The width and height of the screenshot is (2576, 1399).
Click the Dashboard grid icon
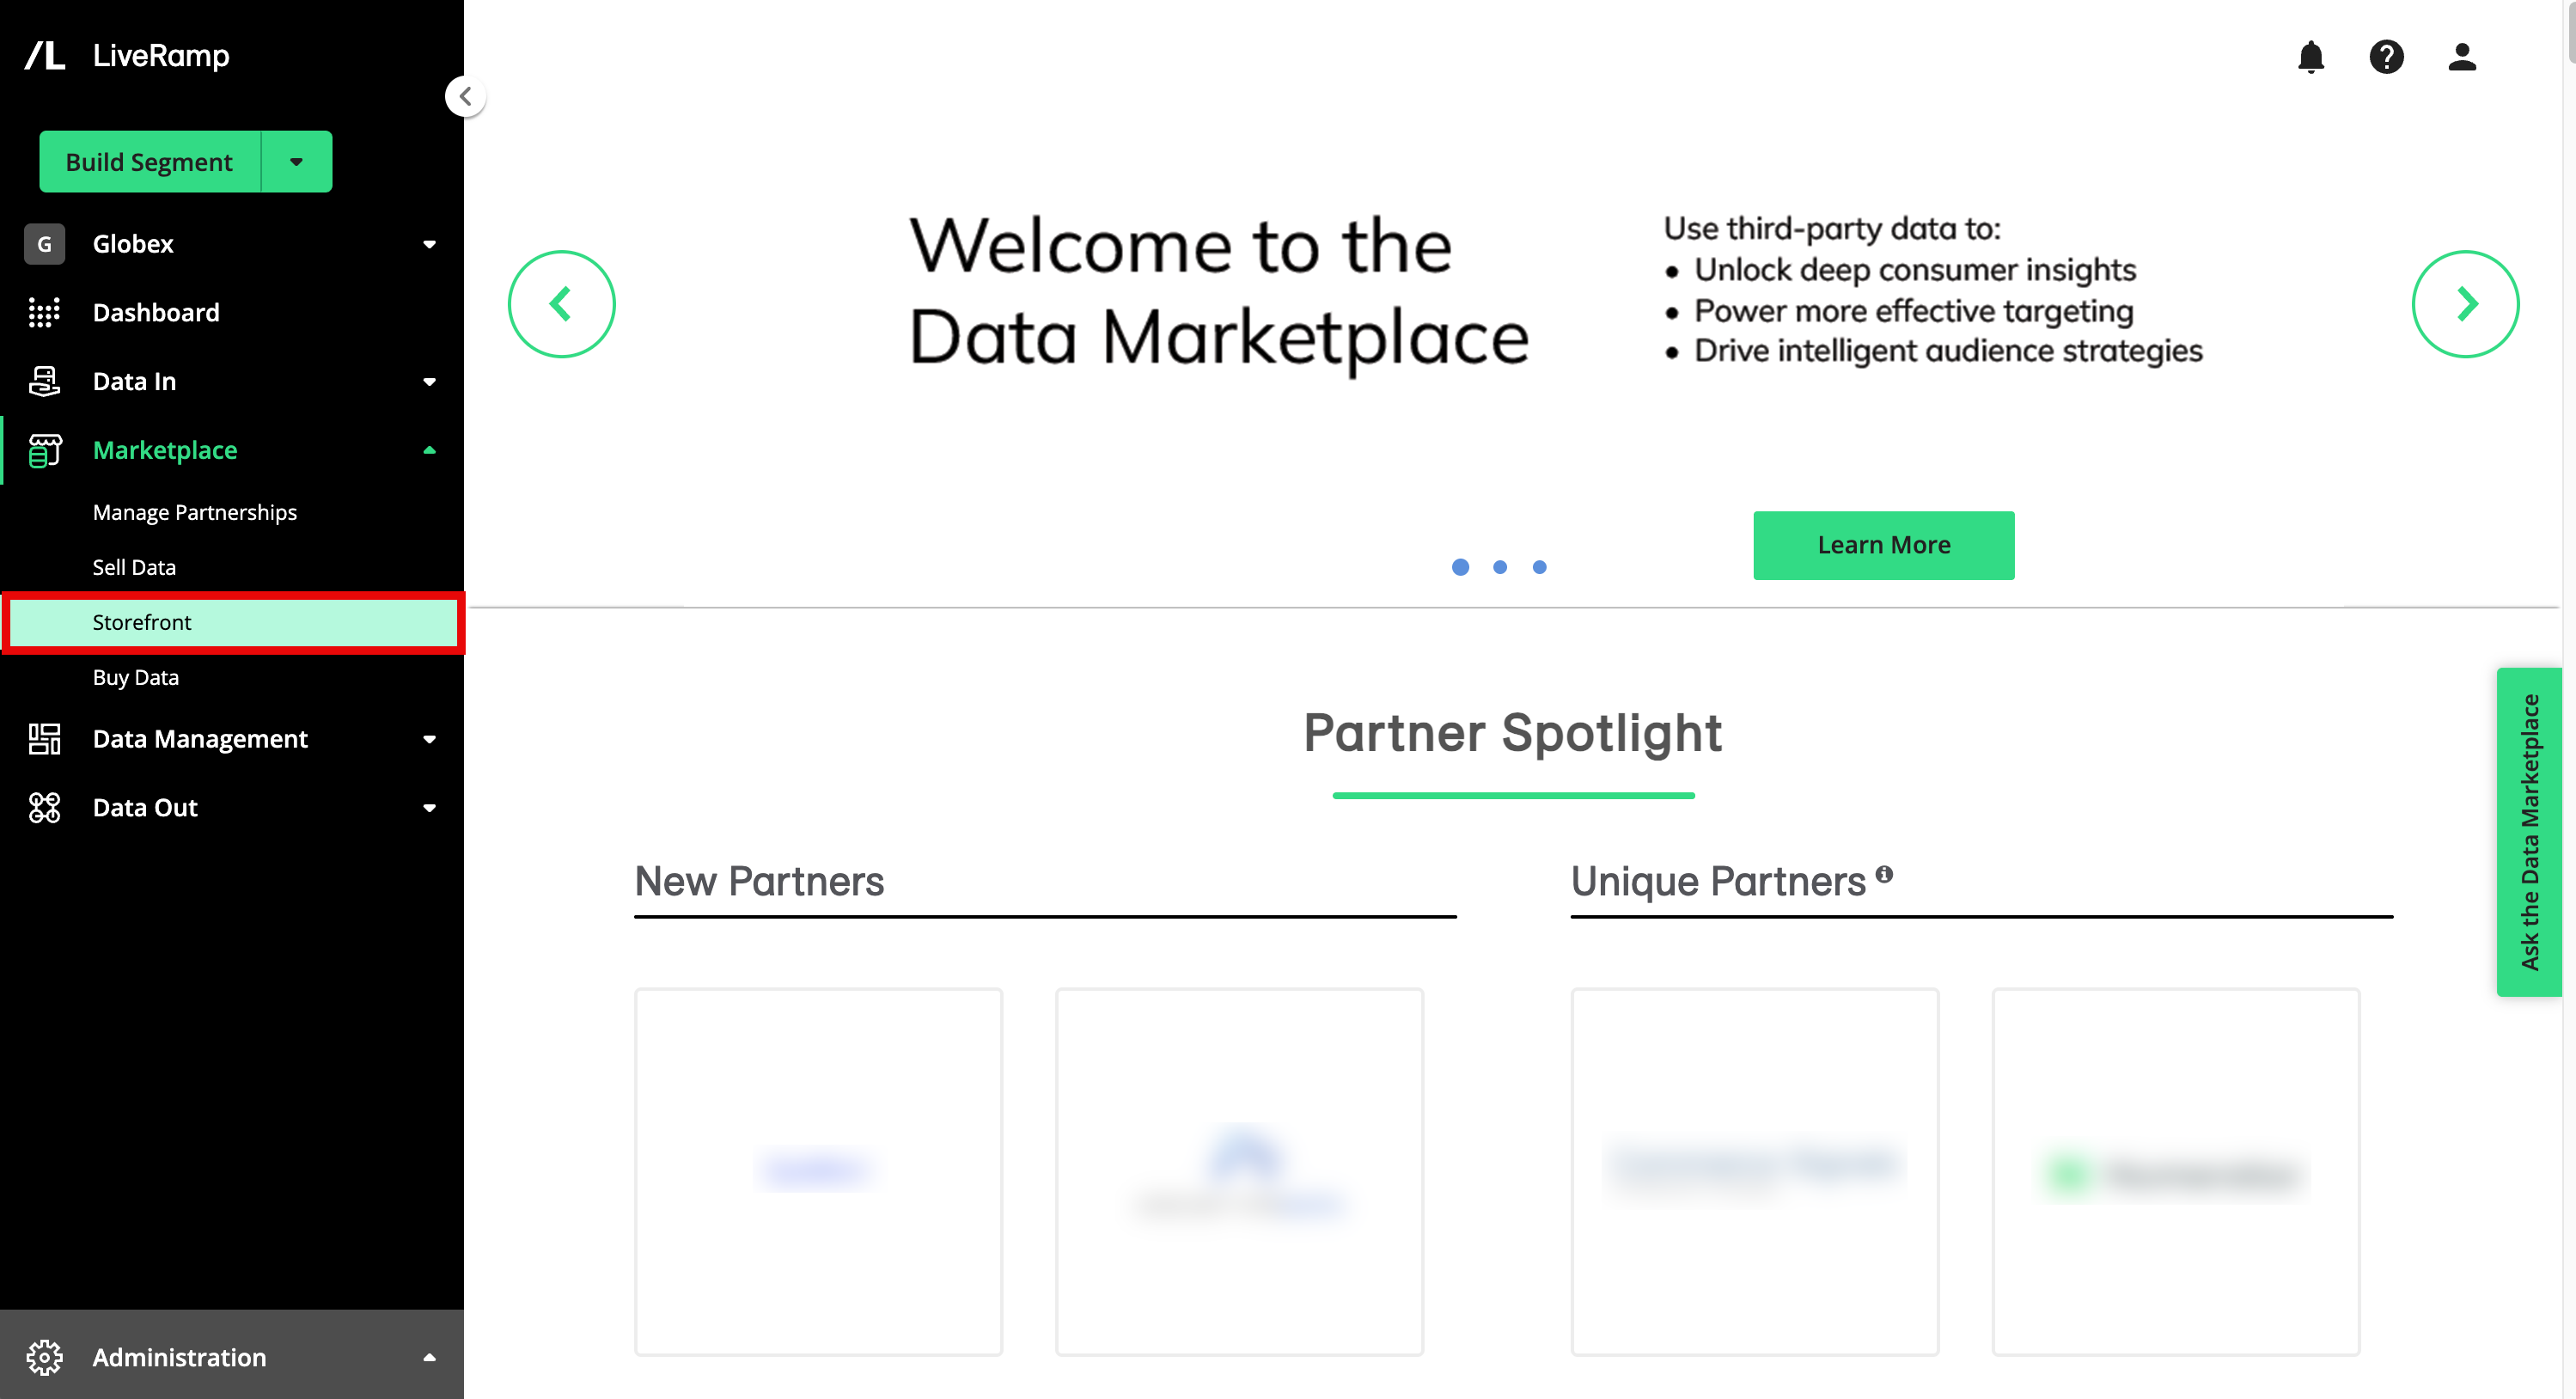pos(44,312)
